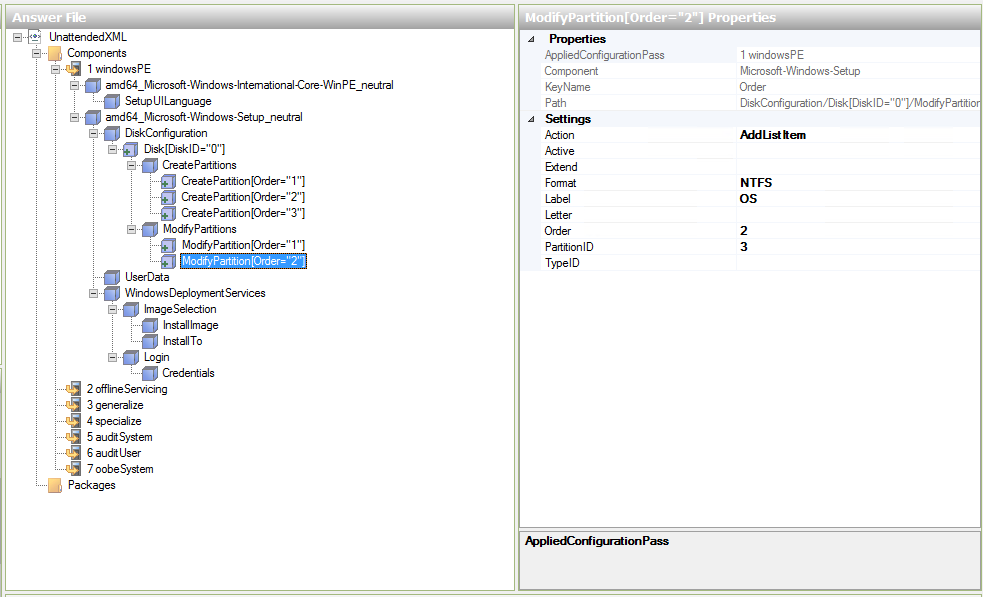Collapse the Properties section header
This screenshot has height=597, width=983.
pos(533,38)
